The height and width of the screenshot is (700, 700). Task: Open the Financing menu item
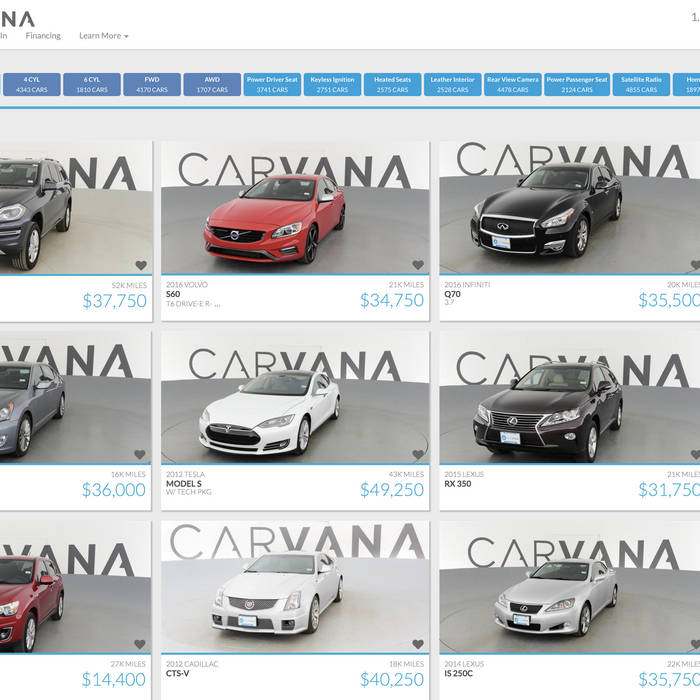[x=43, y=36]
